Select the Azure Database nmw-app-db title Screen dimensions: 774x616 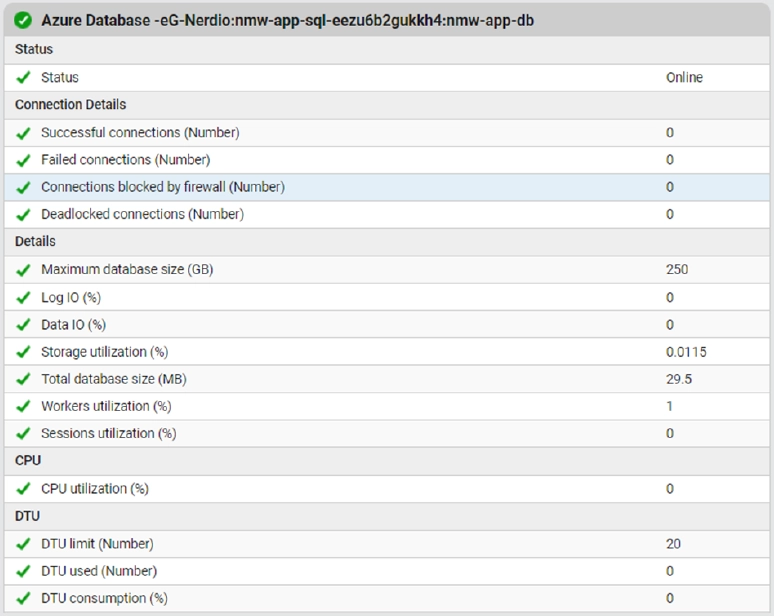coord(287,20)
